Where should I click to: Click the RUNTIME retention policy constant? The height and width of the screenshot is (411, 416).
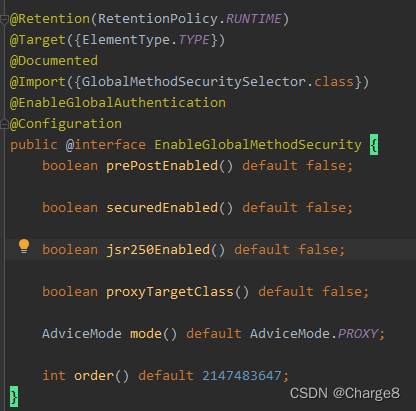[254, 19]
